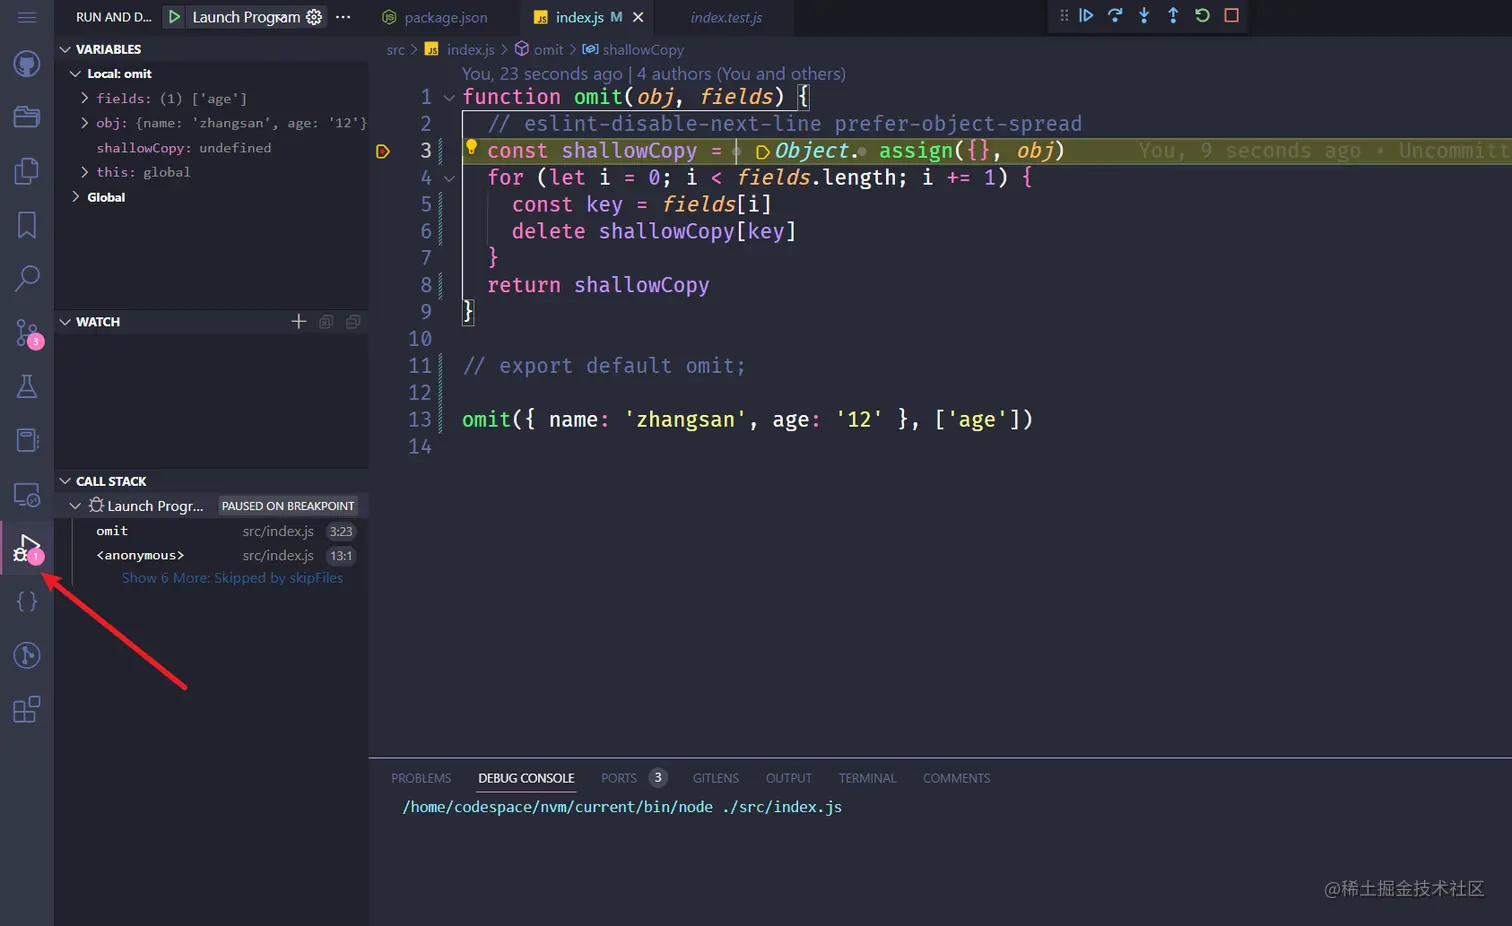Restart the debugging session
This screenshot has height=926, width=1512.
click(x=1202, y=15)
